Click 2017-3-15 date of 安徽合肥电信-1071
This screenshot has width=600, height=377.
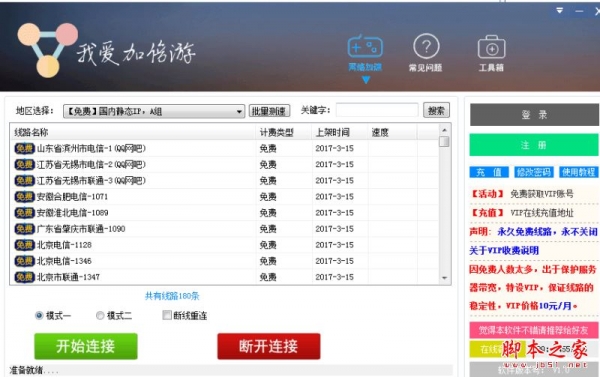click(334, 197)
